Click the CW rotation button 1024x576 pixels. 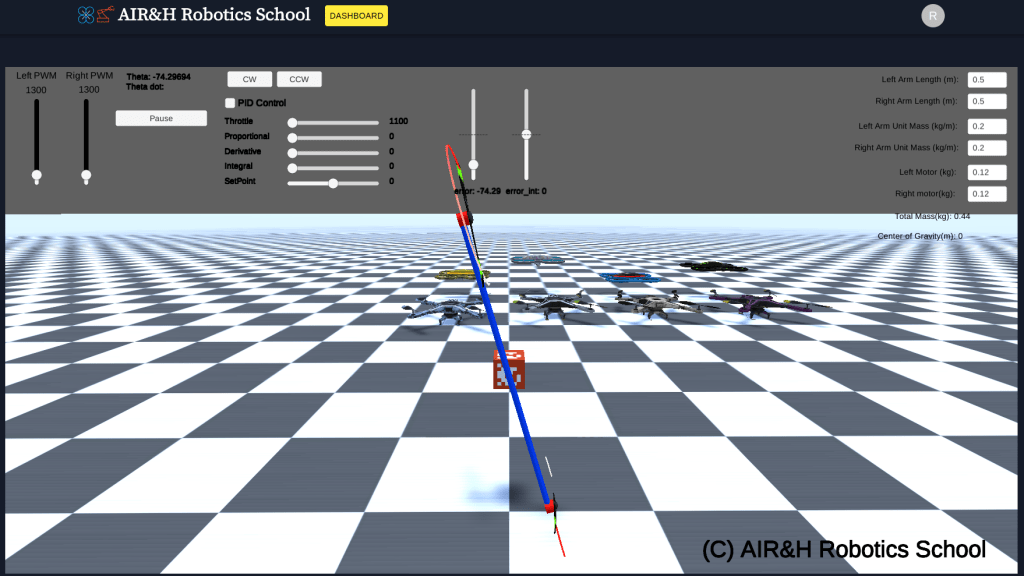248,79
